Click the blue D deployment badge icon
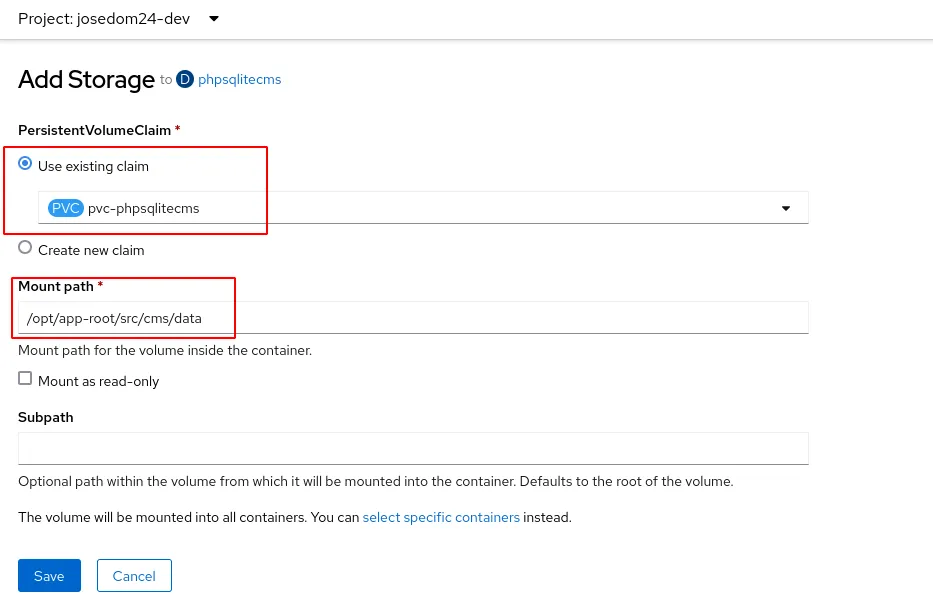This screenshot has width=933, height=606. 184,79
